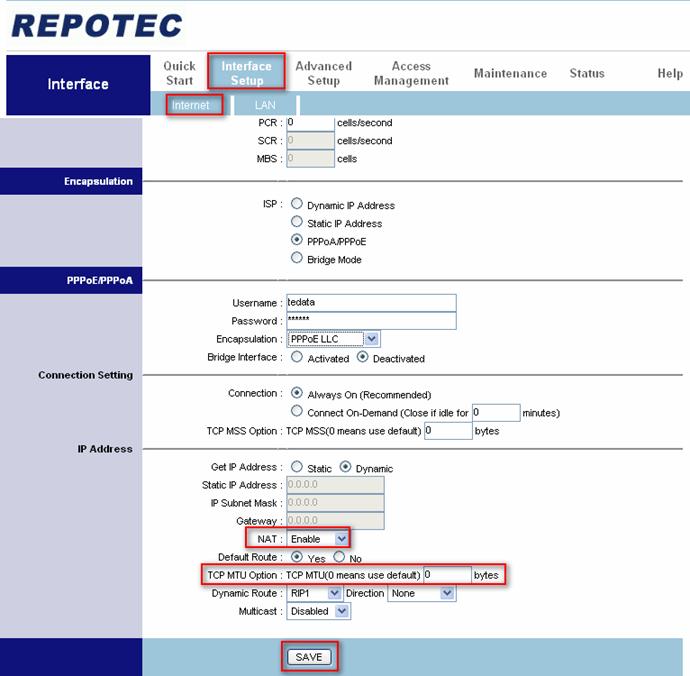The image size is (690, 676).
Task: Select the LAN sub-tab
Action: coord(265,105)
